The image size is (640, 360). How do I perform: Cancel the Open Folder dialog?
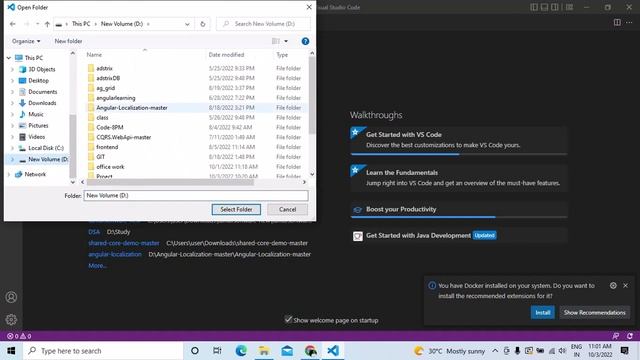(287, 209)
